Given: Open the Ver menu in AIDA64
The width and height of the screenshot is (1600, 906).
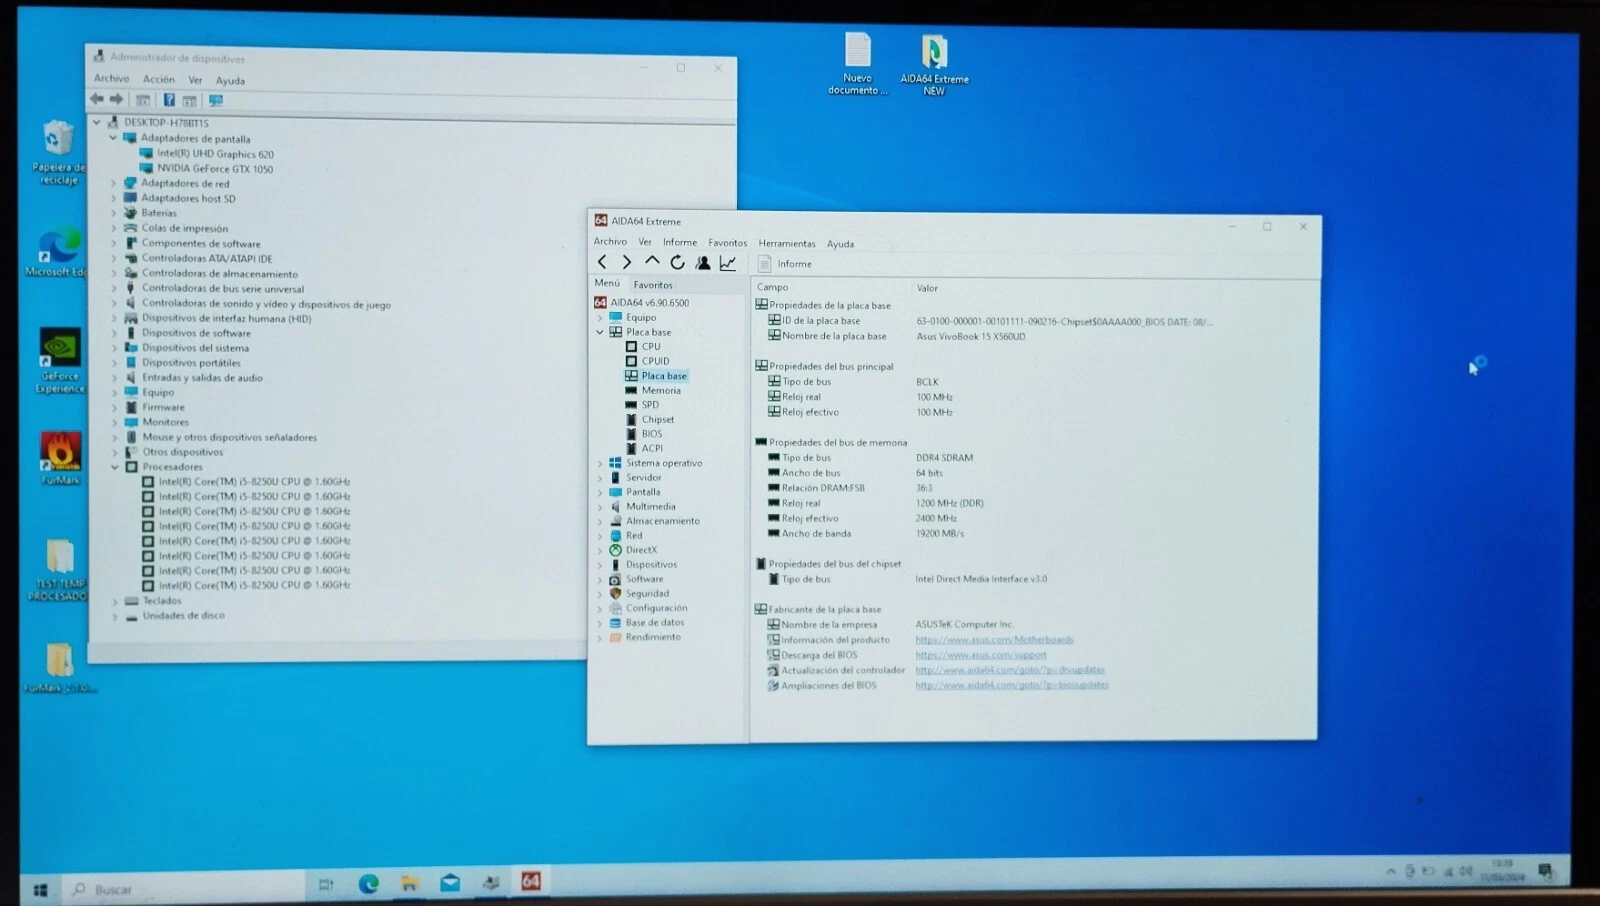Looking at the screenshot, I should click(645, 242).
